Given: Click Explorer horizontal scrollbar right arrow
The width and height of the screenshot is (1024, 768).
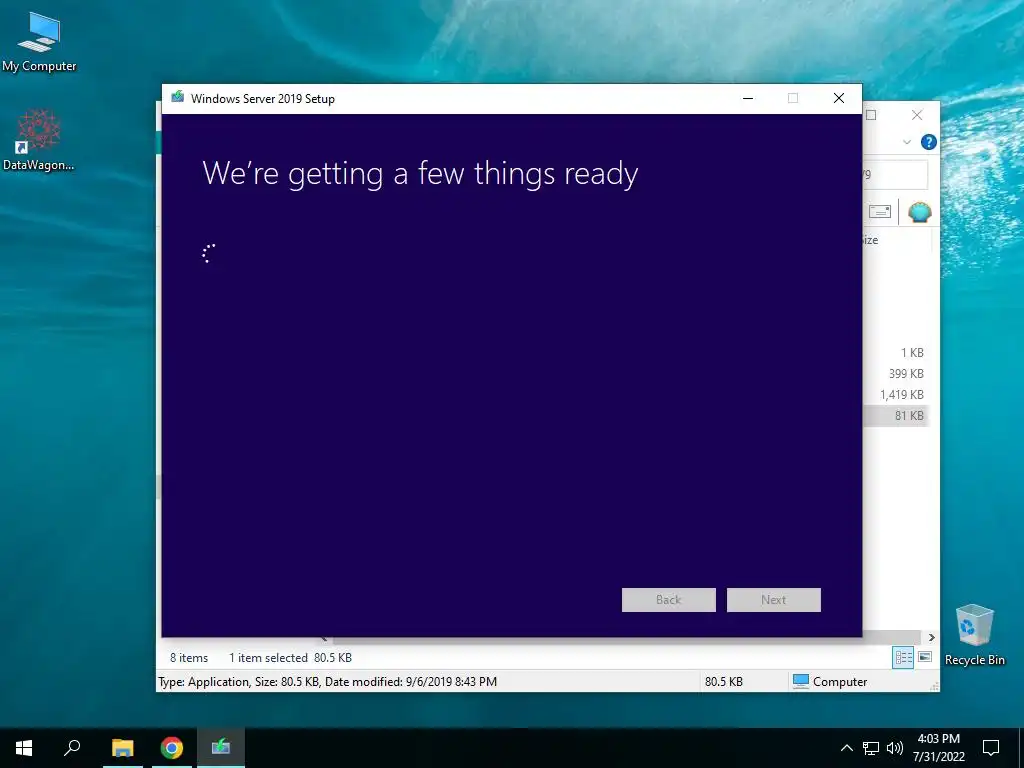Looking at the screenshot, I should pyautogui.click(x=931, y=637).
